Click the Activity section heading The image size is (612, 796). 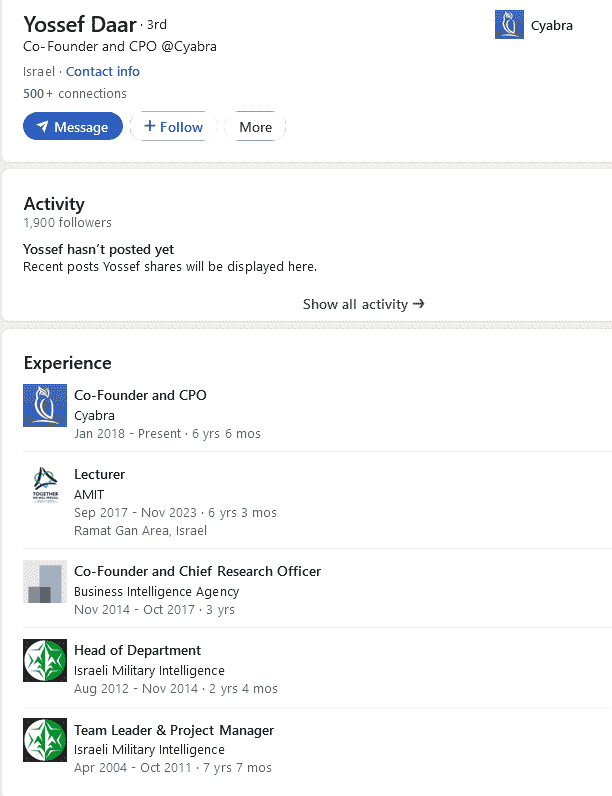[x=54, y=204]
